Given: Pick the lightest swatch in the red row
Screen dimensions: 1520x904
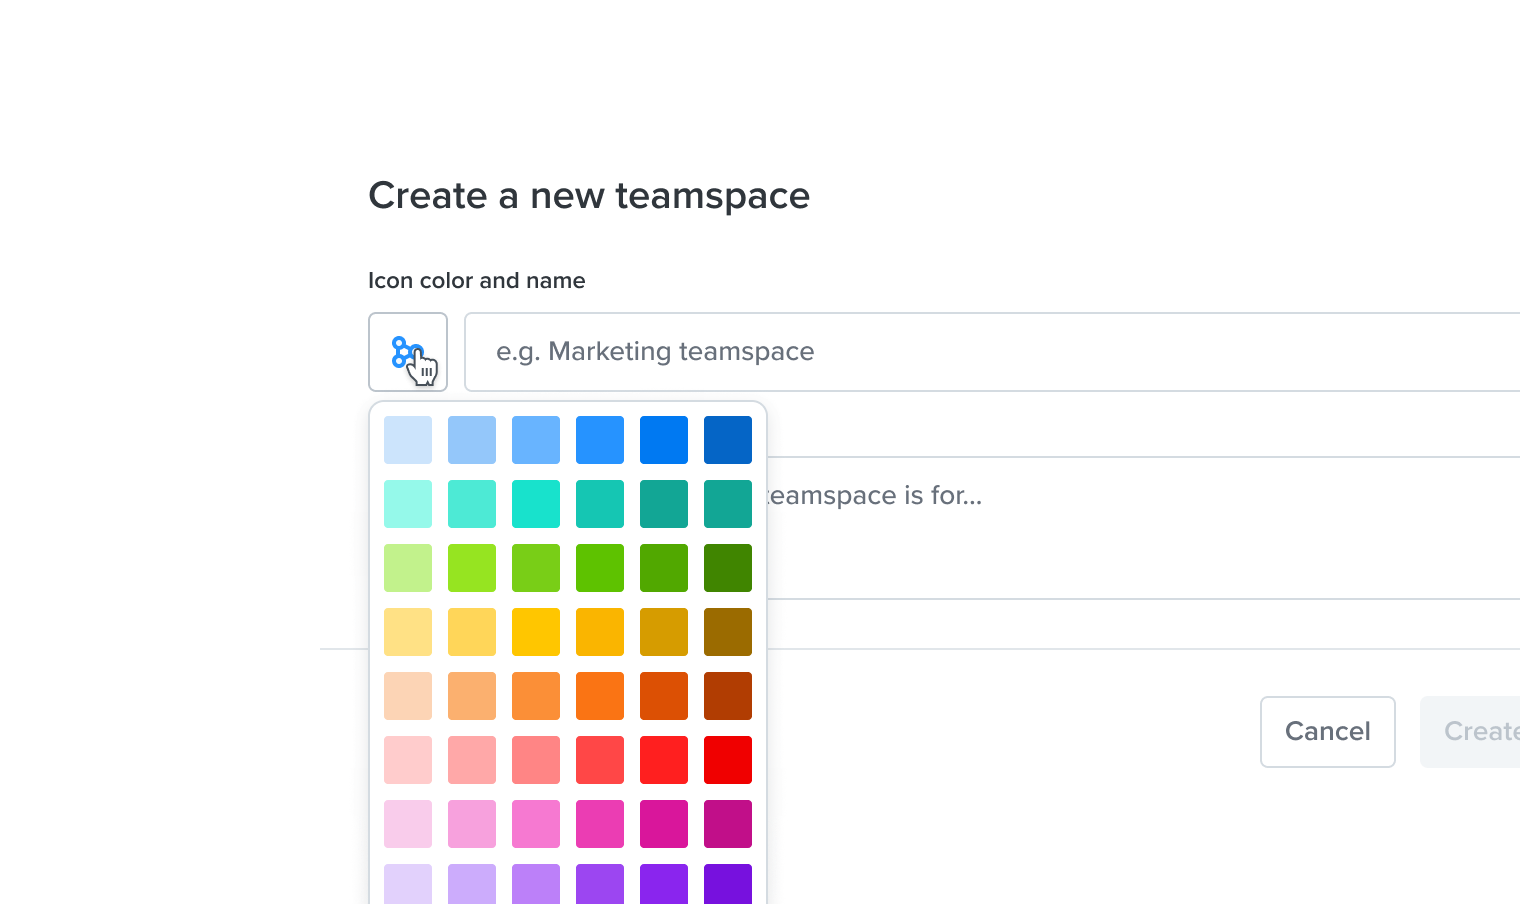Looking at the screenshot, I should [408, 760].
